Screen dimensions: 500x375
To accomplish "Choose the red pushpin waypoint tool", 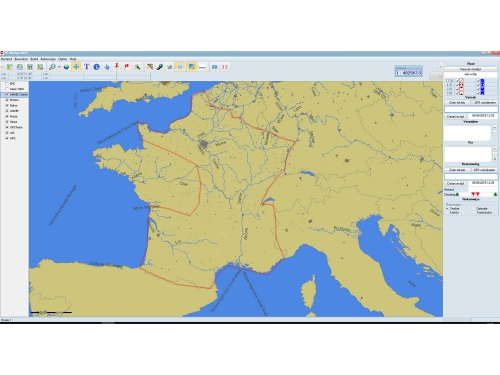I will (x=117, y=67).
